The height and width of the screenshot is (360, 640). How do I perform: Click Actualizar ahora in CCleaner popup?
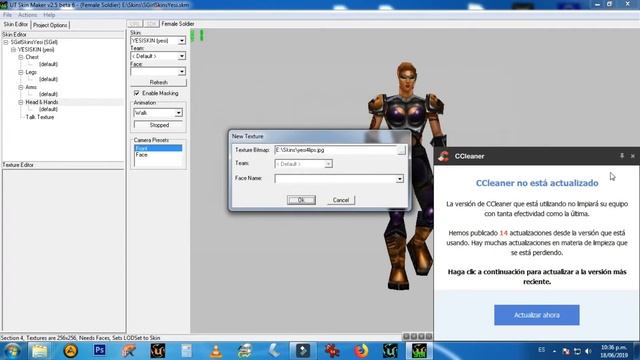click(536, 315)
